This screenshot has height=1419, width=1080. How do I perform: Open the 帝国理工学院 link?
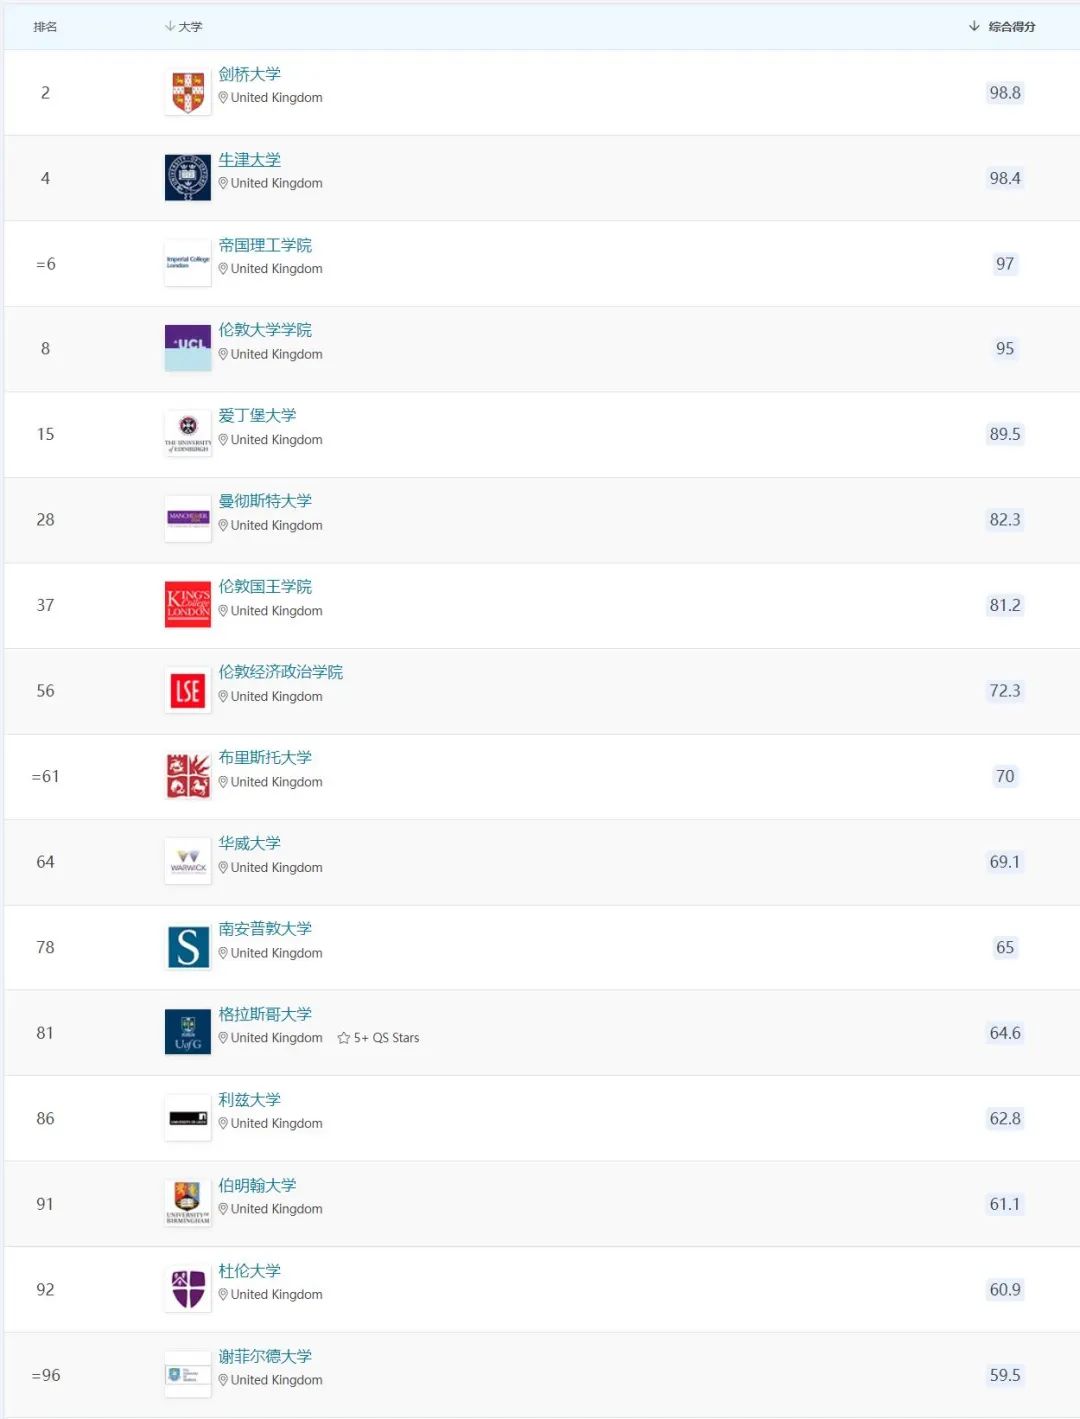point(265,245)
